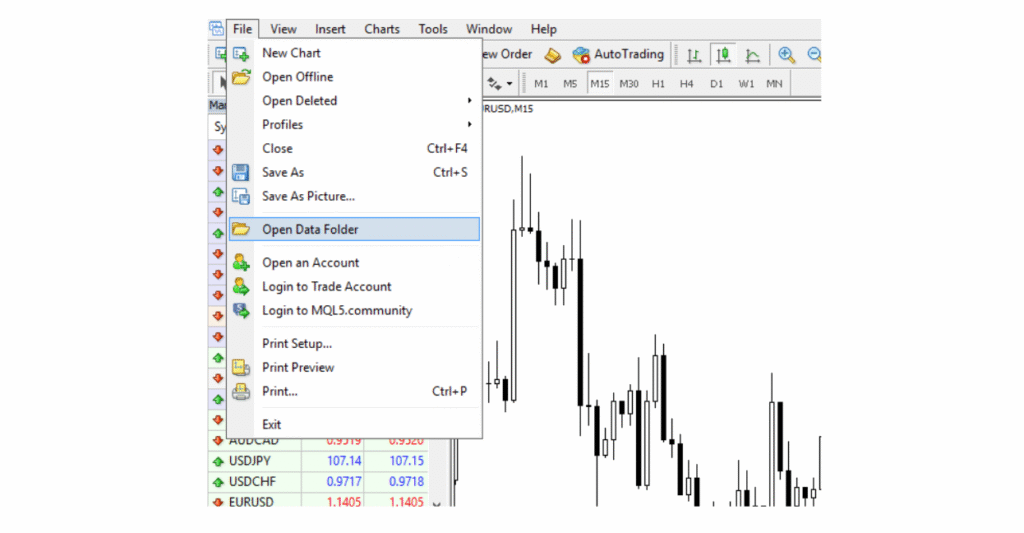The image size is (1024, 533).
Task: Select the M15 timeframe
Action: click(600, 84)
